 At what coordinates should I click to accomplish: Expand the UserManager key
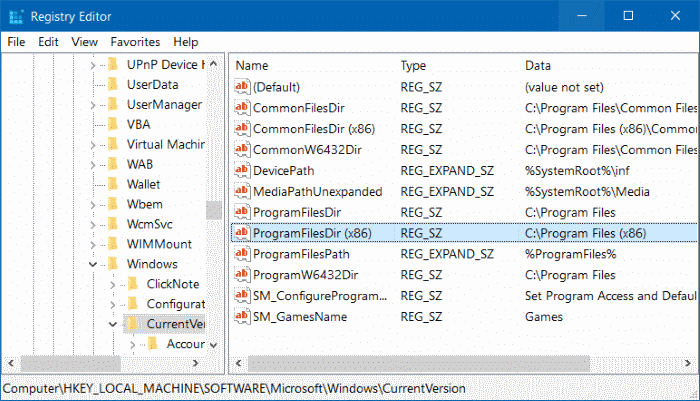pyautogui.click(x=93, y=105)
